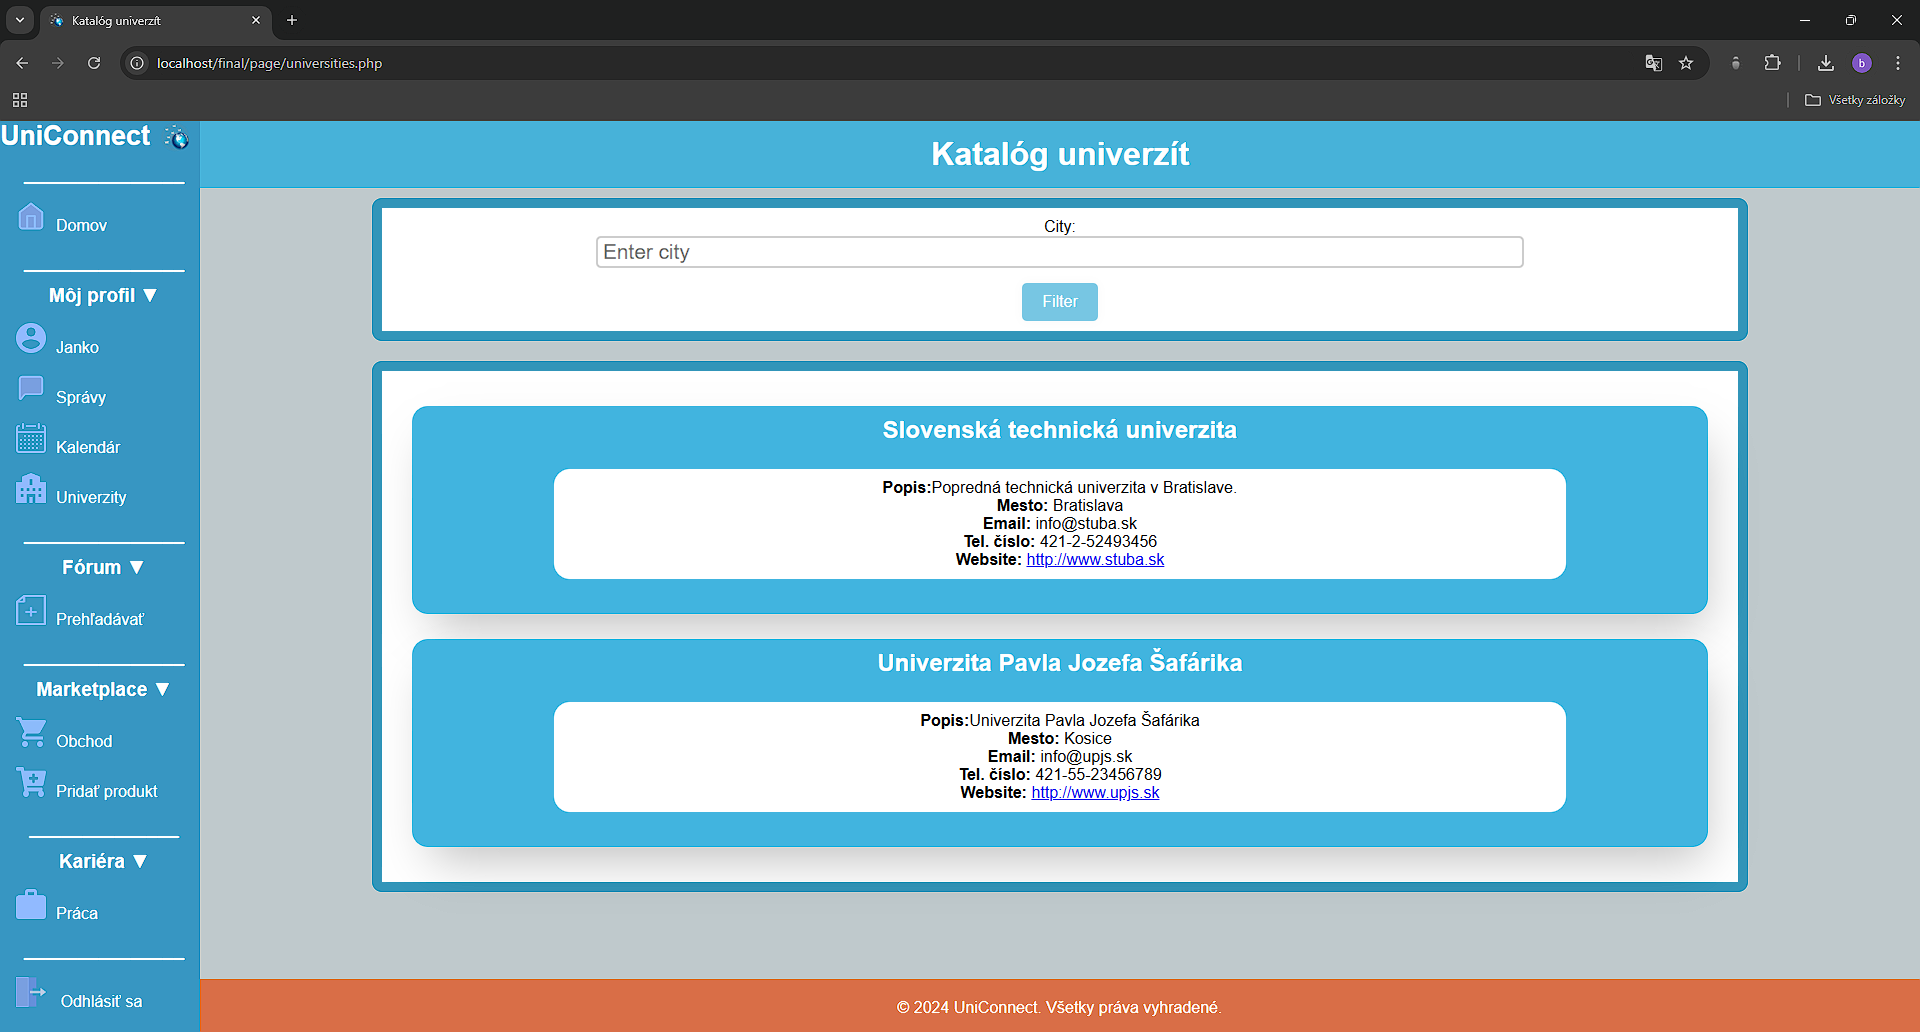Open the browser downloads icon
This screenshot has height=1032, width=1920.
click(1826, 63)
